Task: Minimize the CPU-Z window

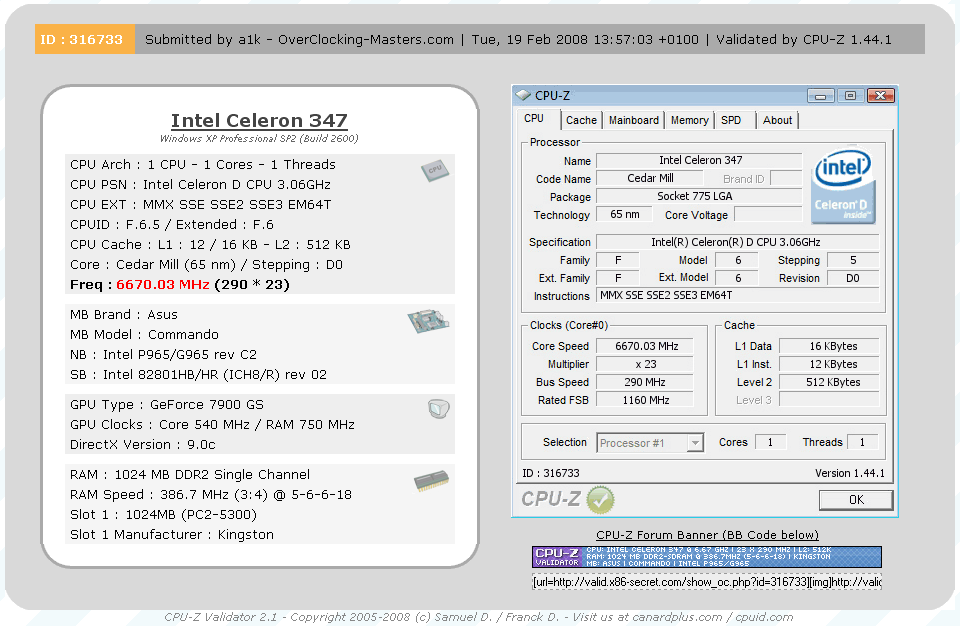Action: click(x=820, y=96)
